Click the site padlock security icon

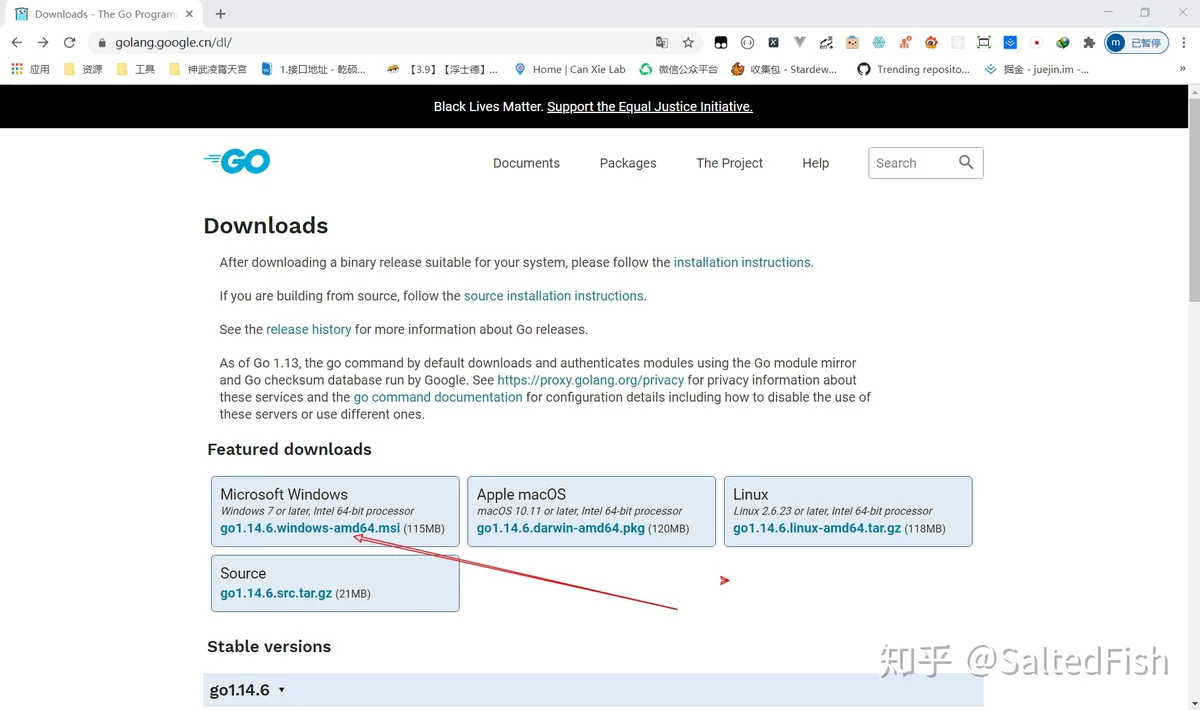pyautogui.click(x=101, y=43)
